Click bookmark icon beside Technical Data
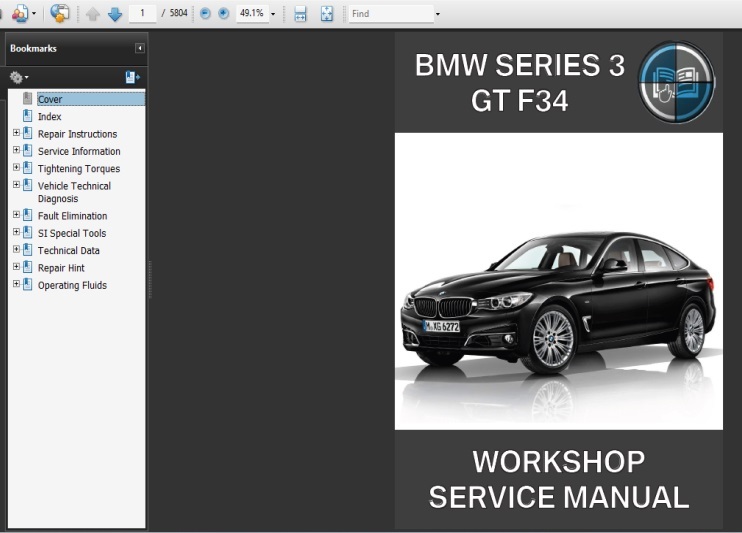 coord(28,249)
